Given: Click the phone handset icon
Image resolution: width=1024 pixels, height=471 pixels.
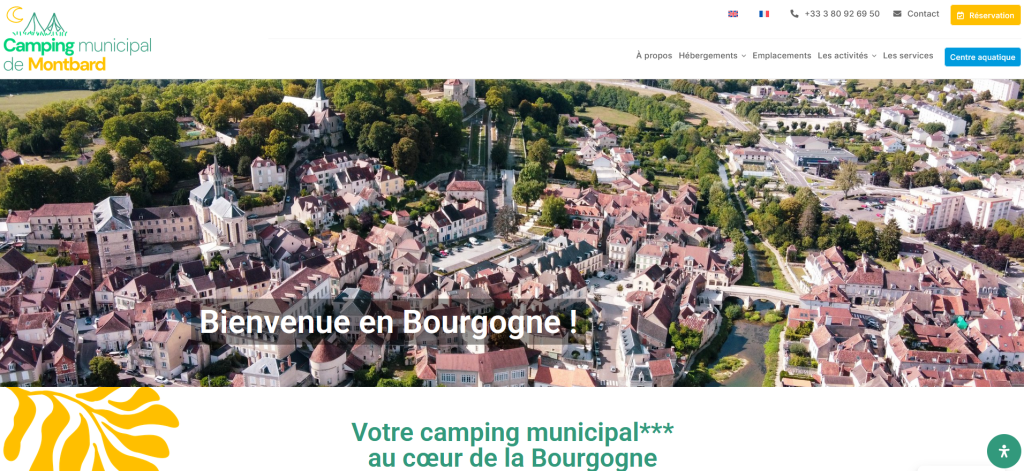Looking at the screenshot, I should [x=794, y=14].
